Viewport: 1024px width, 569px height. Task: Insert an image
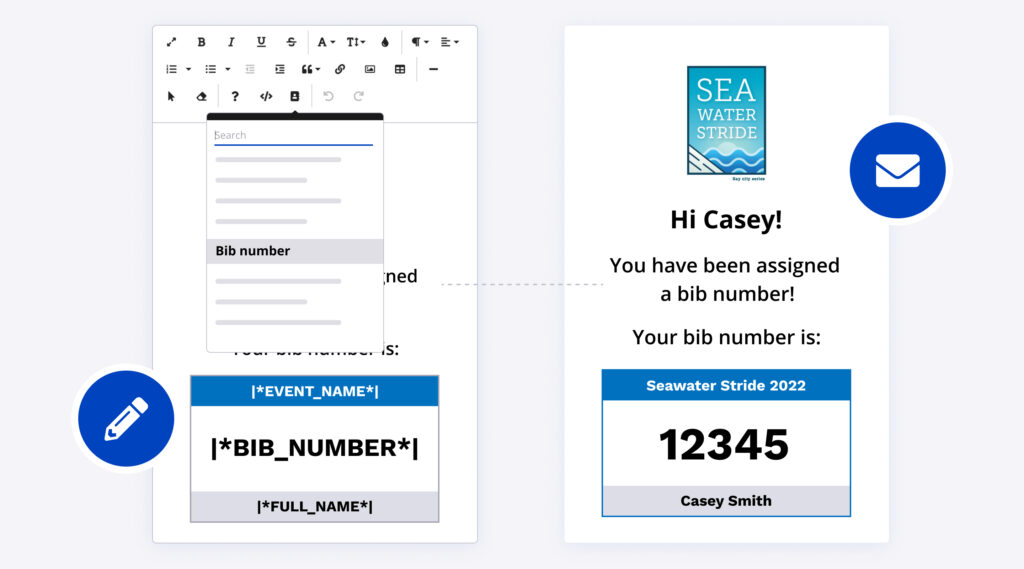pos(370,69)
